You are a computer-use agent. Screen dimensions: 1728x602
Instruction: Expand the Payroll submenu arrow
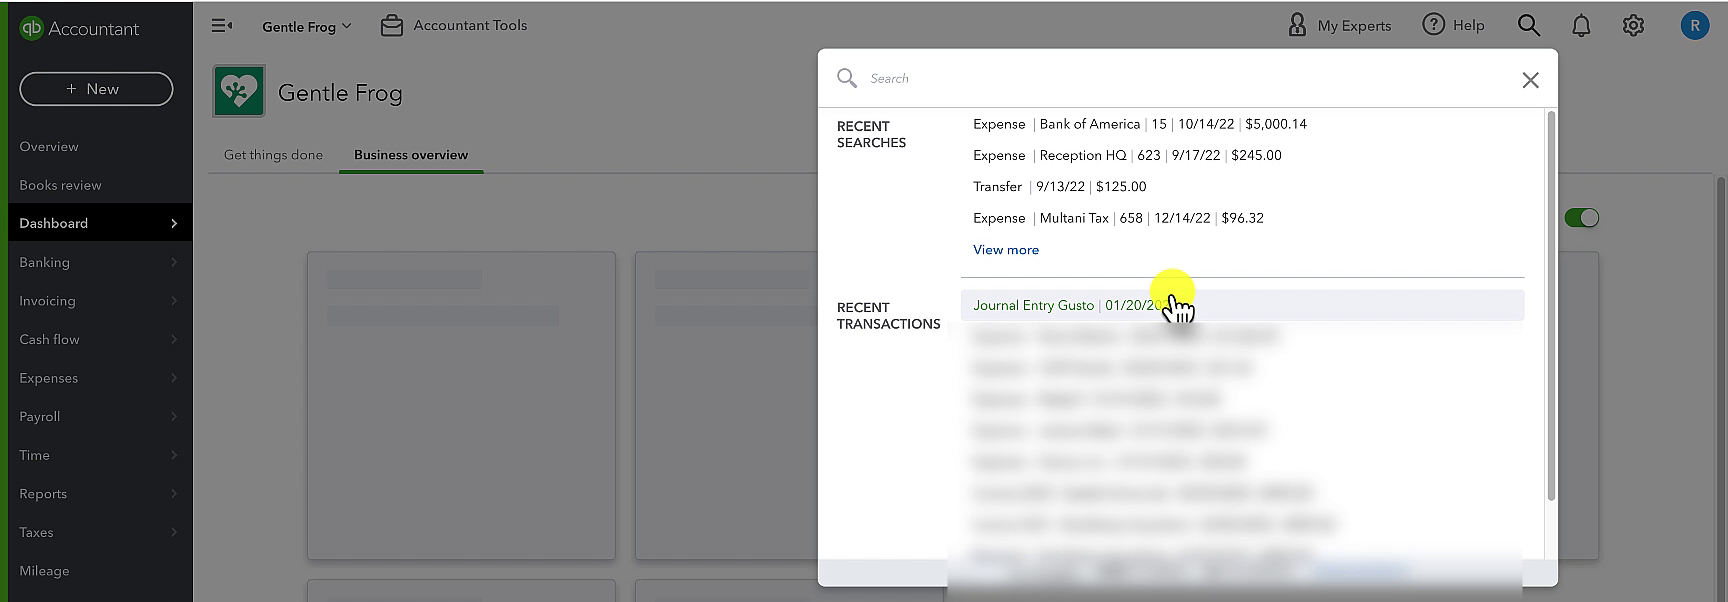point(174,416)
